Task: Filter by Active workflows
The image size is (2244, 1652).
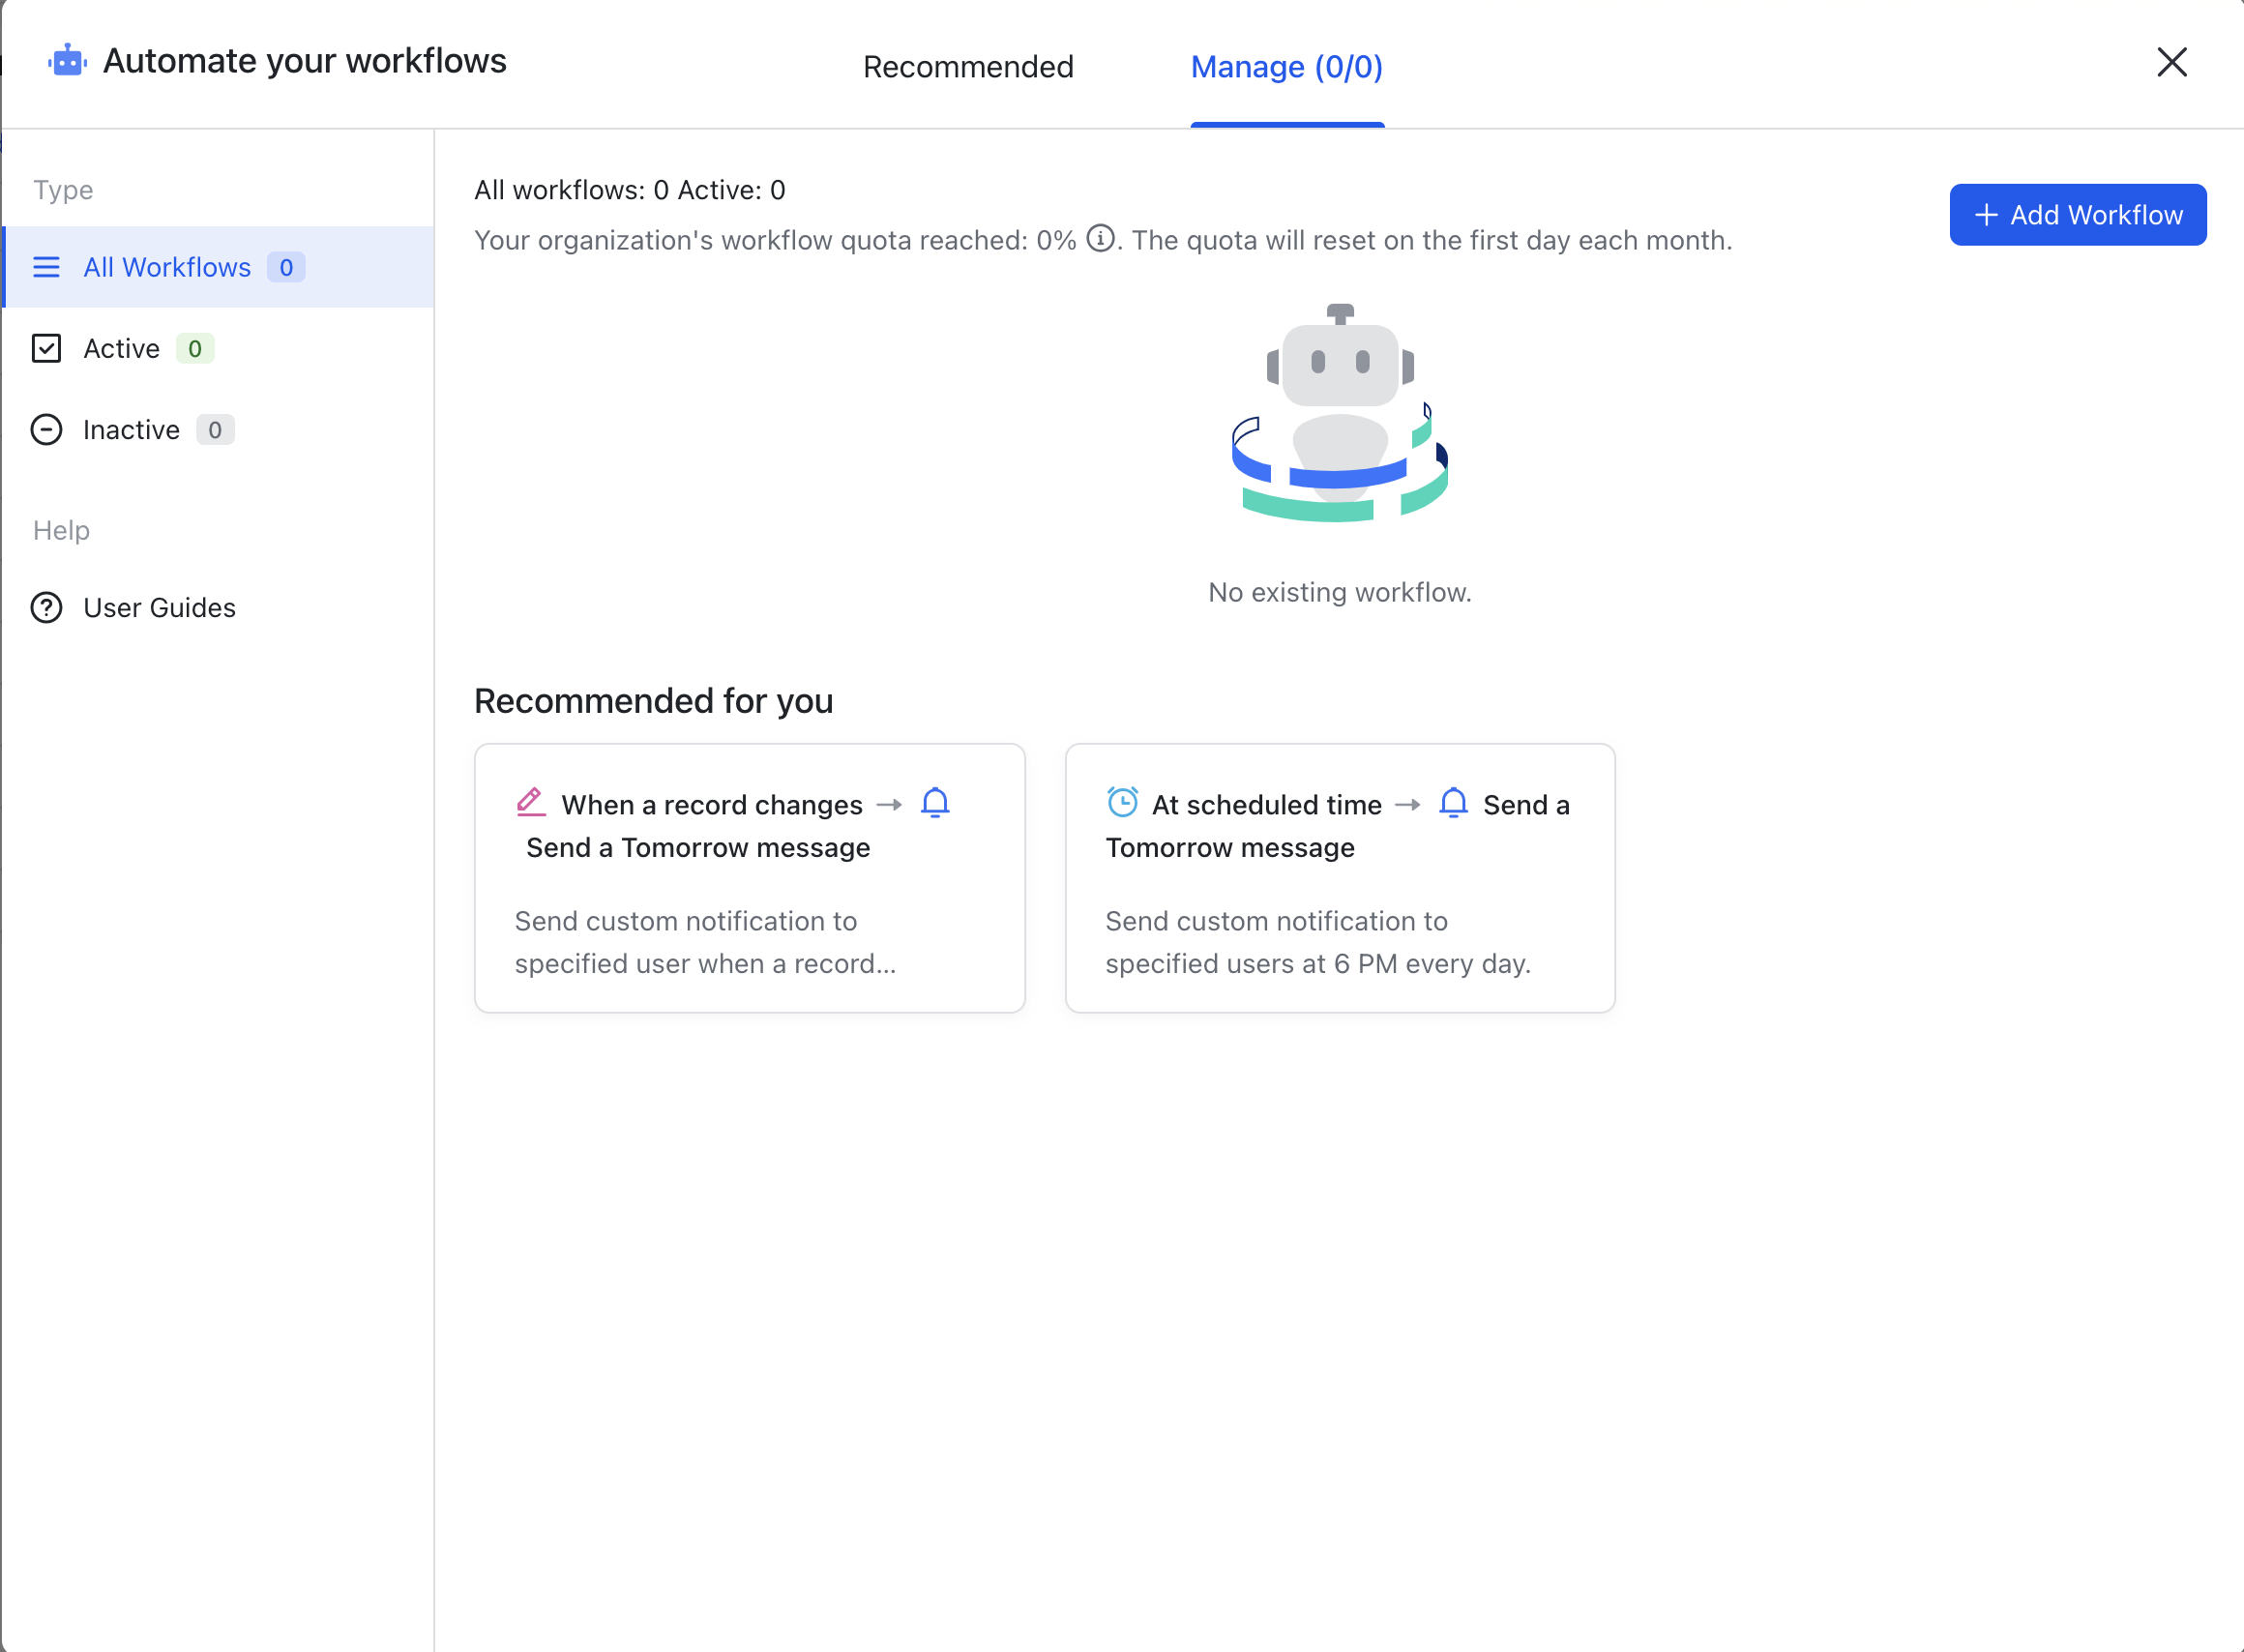Action: pos(122,348)
